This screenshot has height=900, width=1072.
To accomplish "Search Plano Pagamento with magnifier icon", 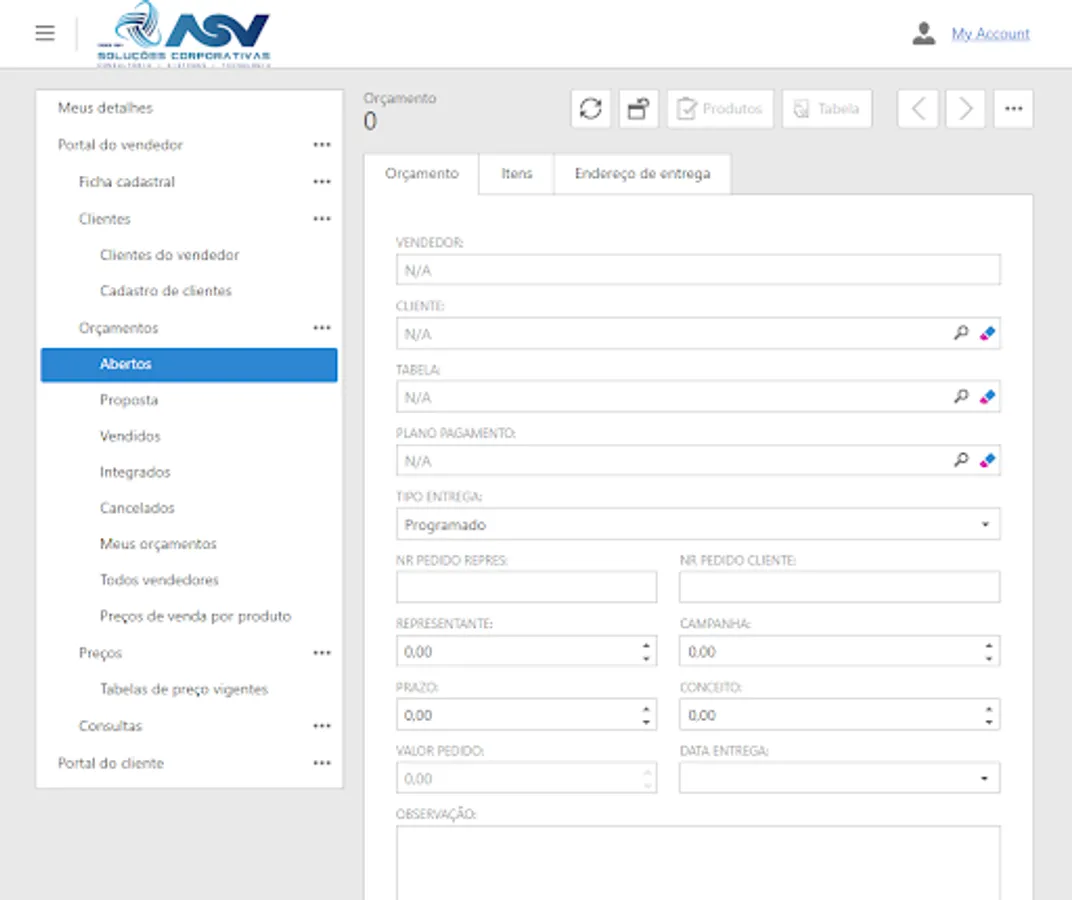I will (961, 460).
